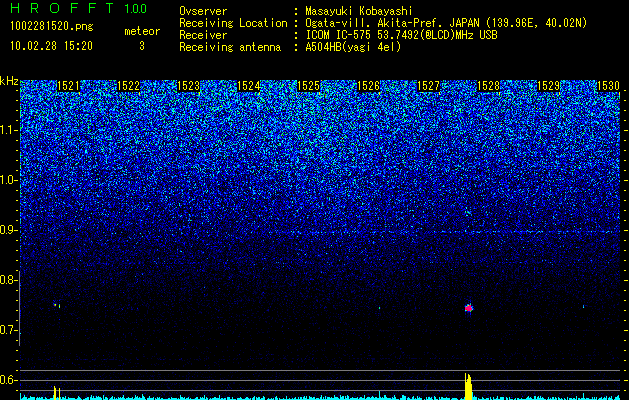This screenshot has height=400, width=629.
Task: Click the 0.7 kHz axis label
Action: point(8,330)
